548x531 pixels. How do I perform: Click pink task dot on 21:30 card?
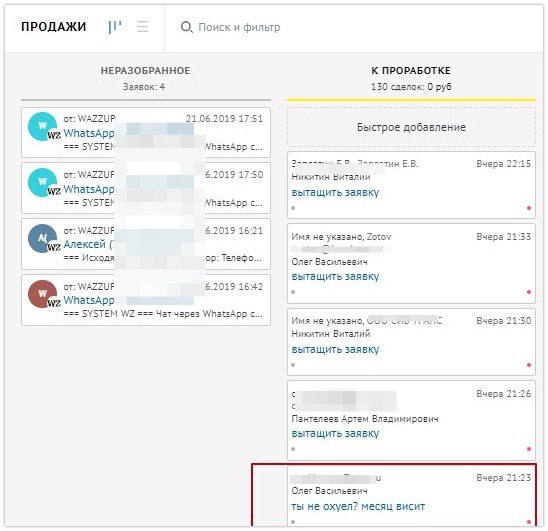tap(529, 365)
